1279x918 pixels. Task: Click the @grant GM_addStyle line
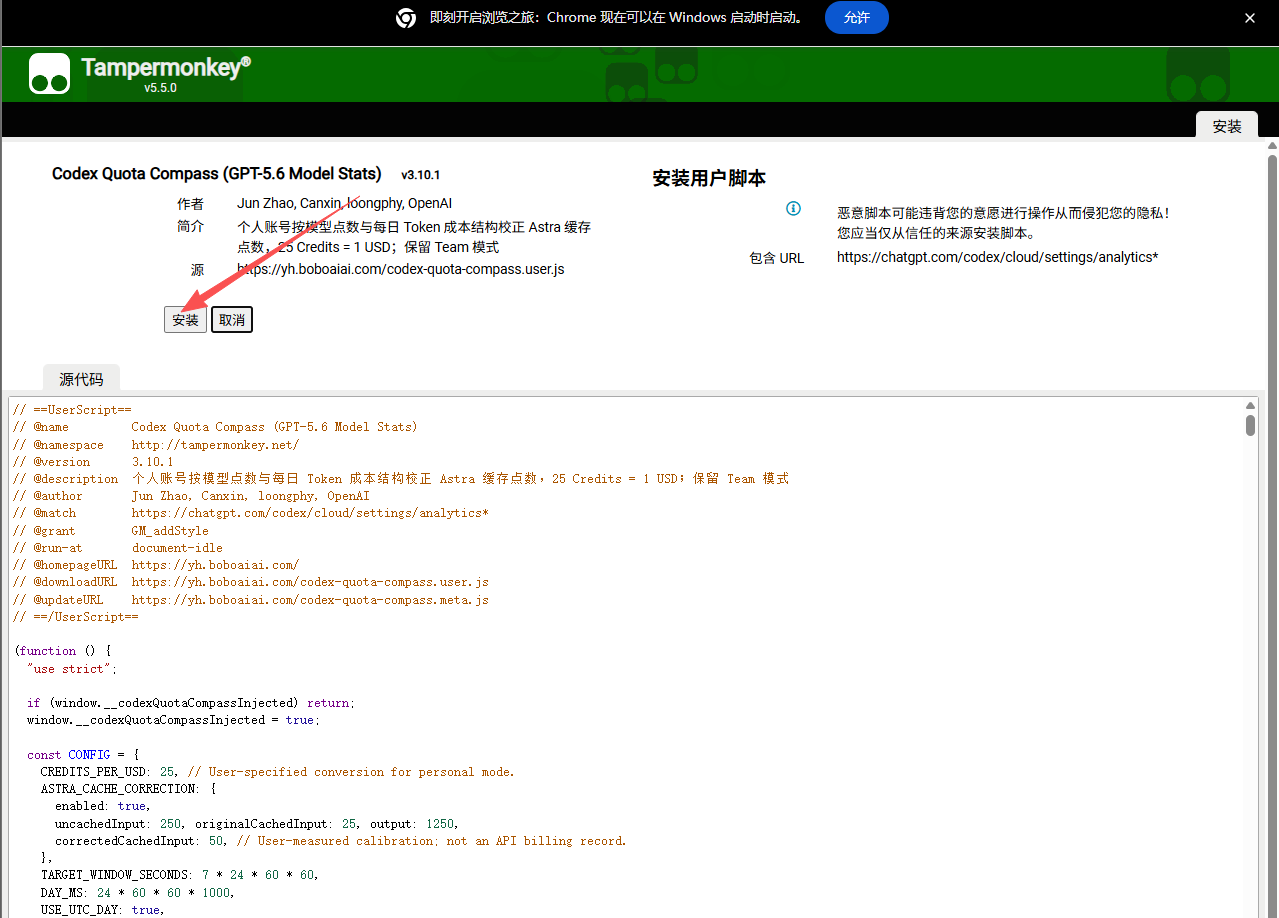111,531
